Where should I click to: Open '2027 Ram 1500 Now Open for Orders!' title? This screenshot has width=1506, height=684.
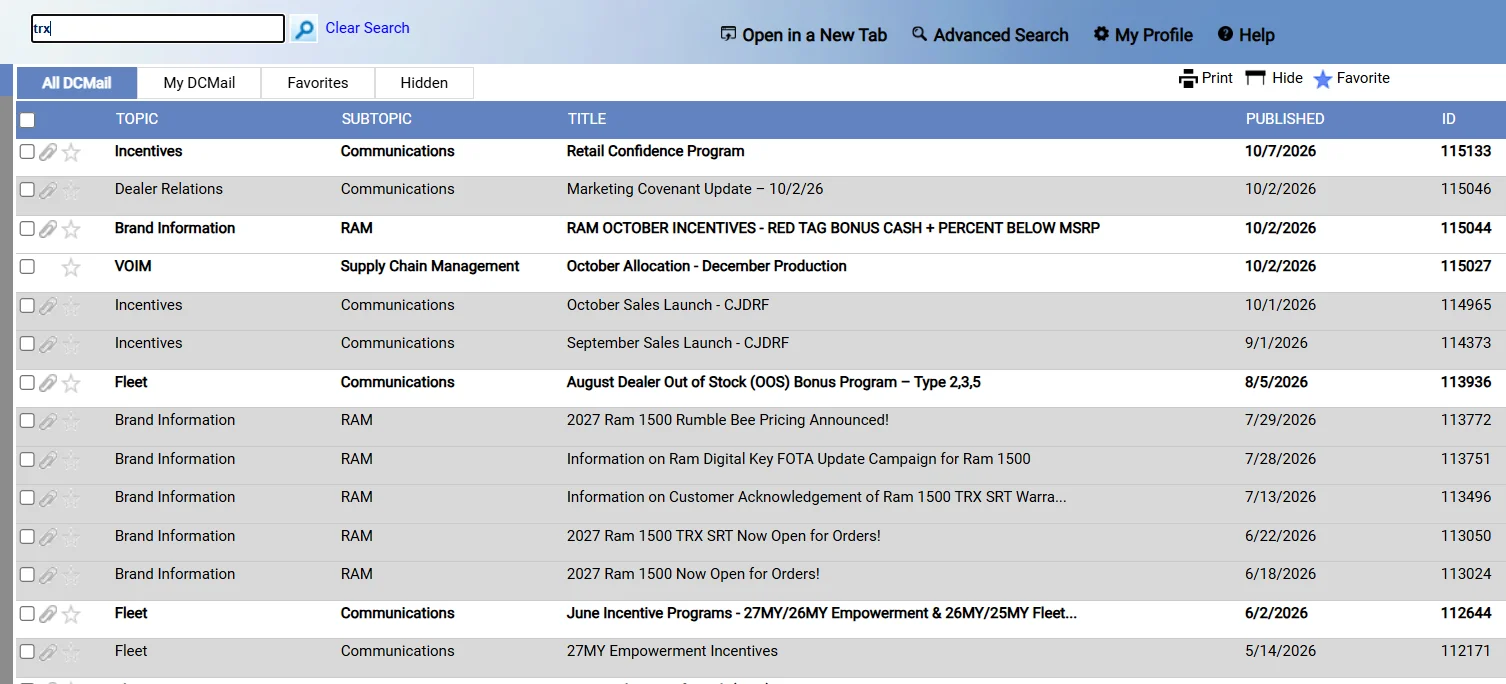(693, 574)
